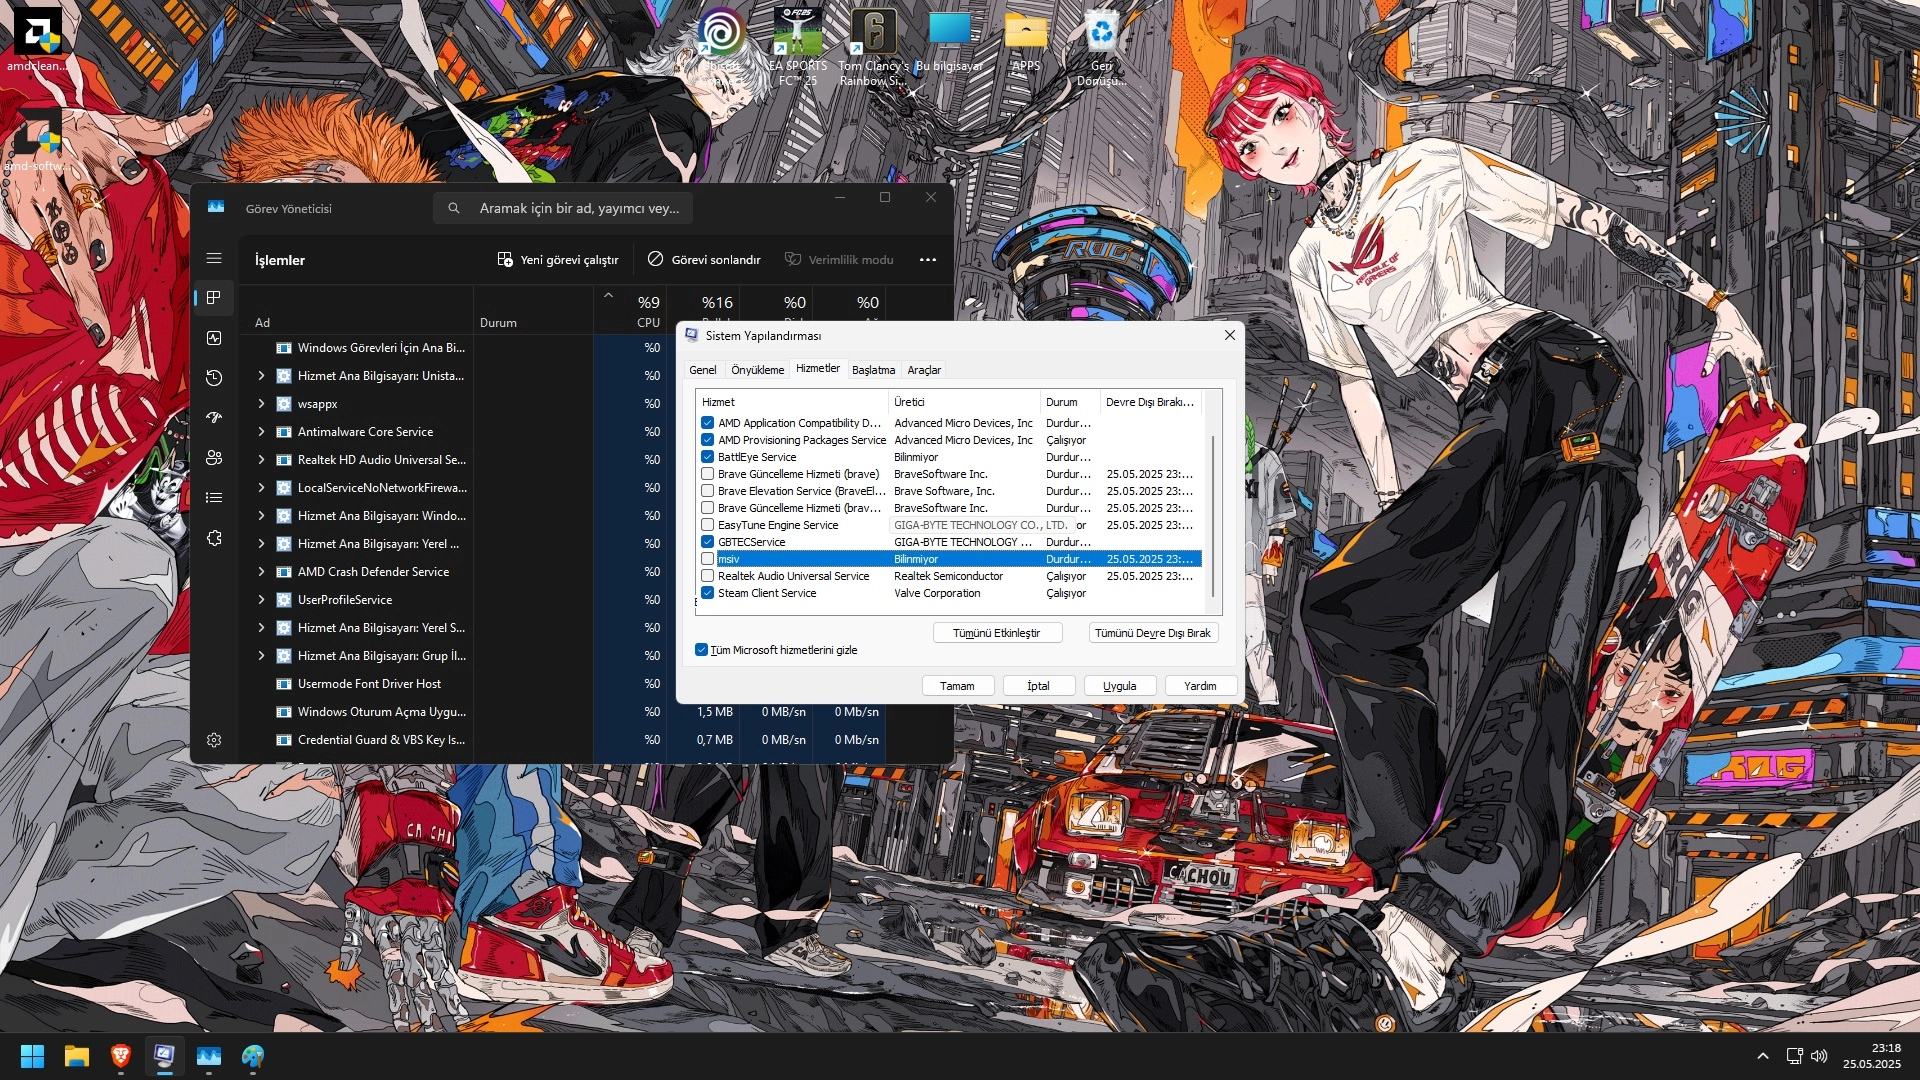Uncheck the GBTECService checkbox
Image resolution: width=1920 pixels, height=1080 pixels.
click(x=708, y=542)
